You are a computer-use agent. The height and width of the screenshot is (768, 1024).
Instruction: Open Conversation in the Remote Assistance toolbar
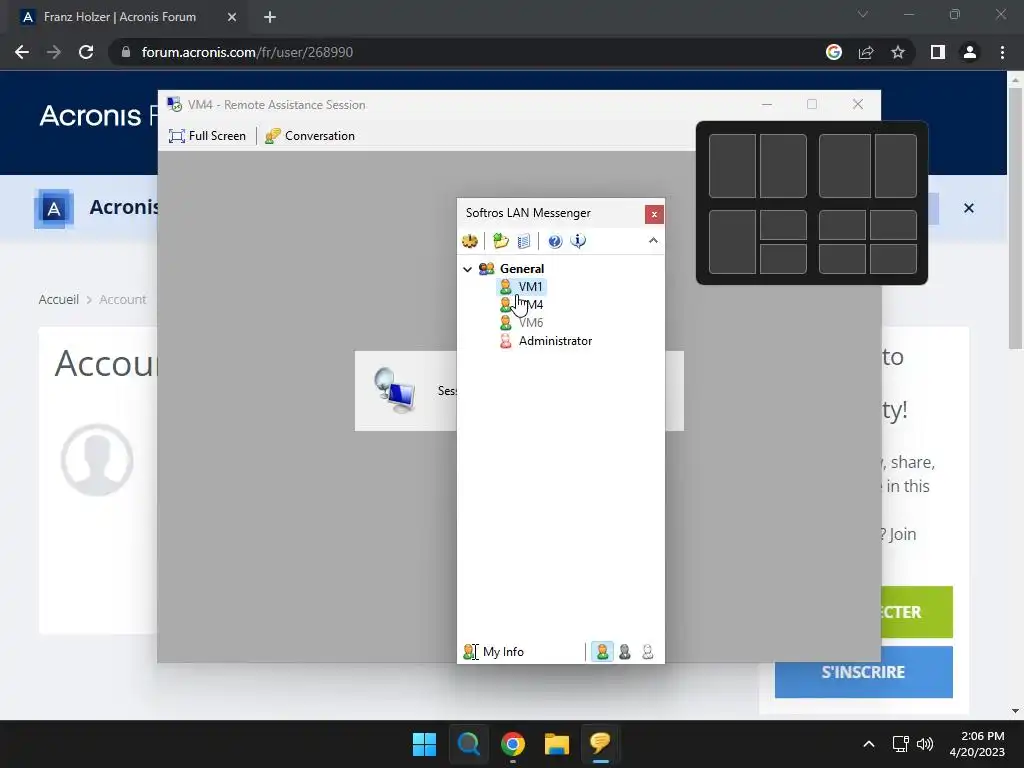[x=310, y=136]
